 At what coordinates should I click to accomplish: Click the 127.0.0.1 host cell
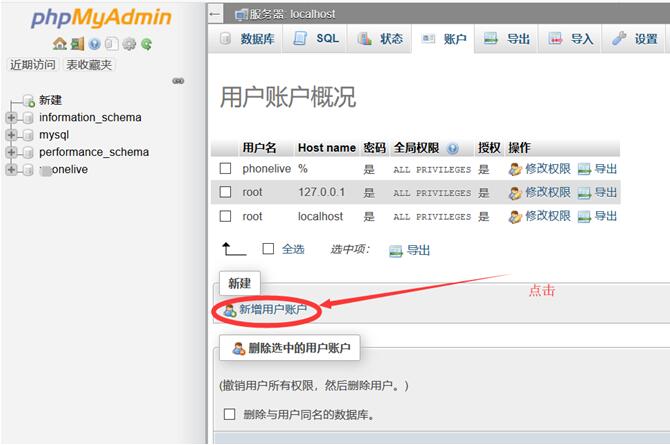pos(321,192)
